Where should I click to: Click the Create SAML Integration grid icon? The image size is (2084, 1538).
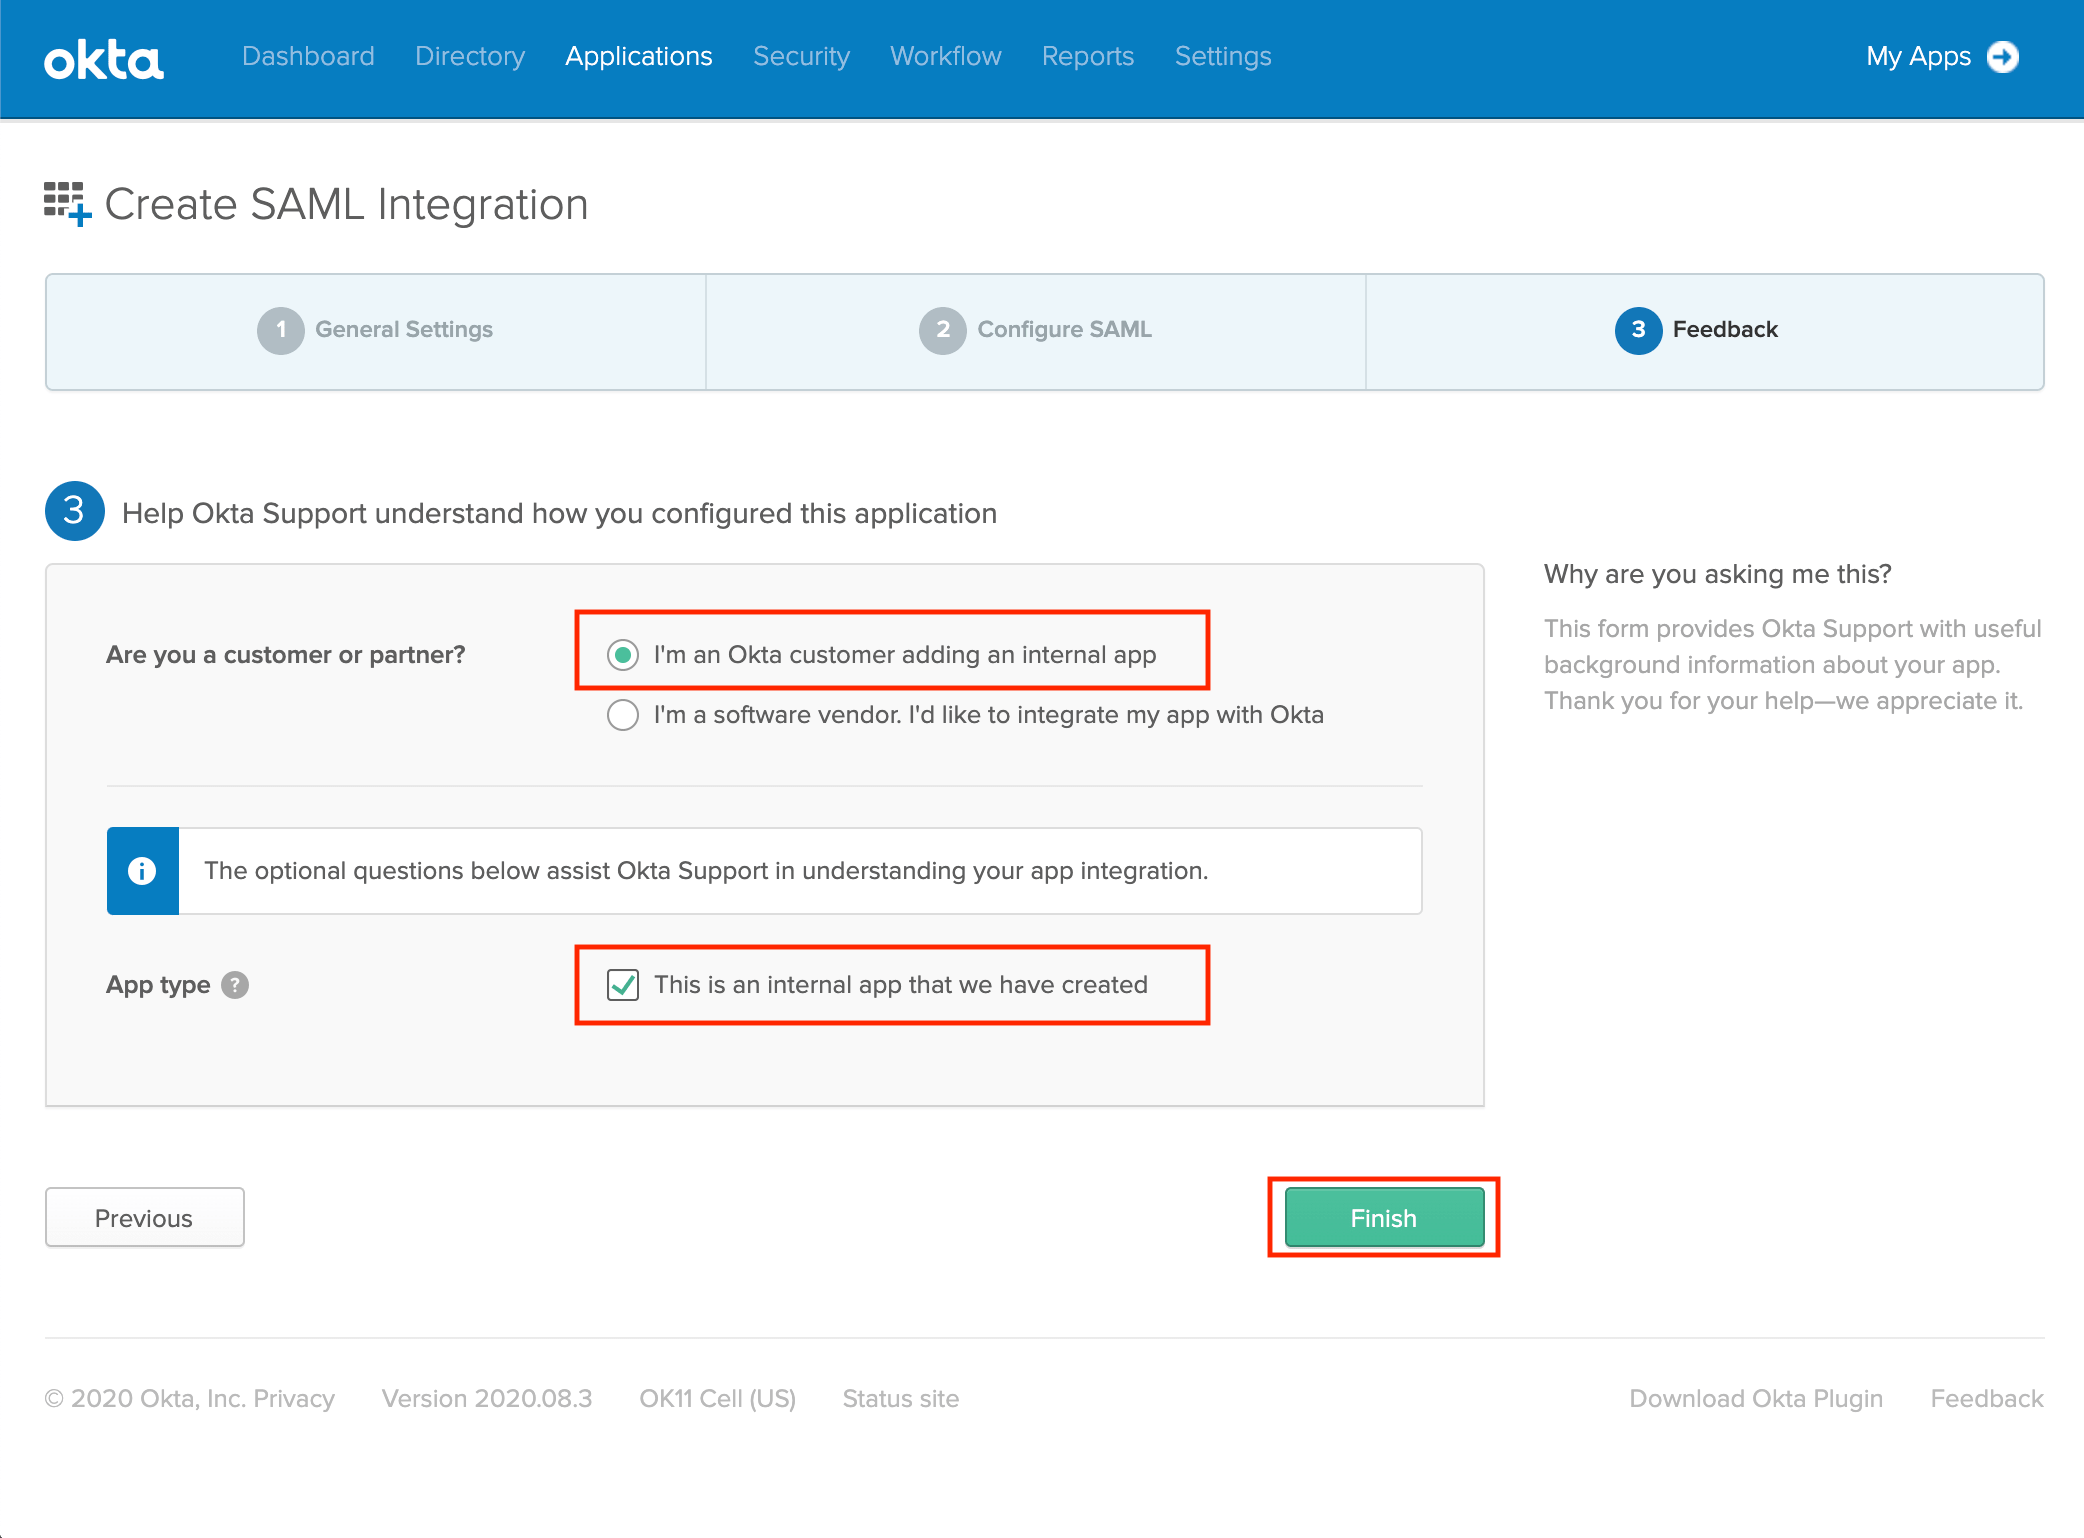[67, 203]
